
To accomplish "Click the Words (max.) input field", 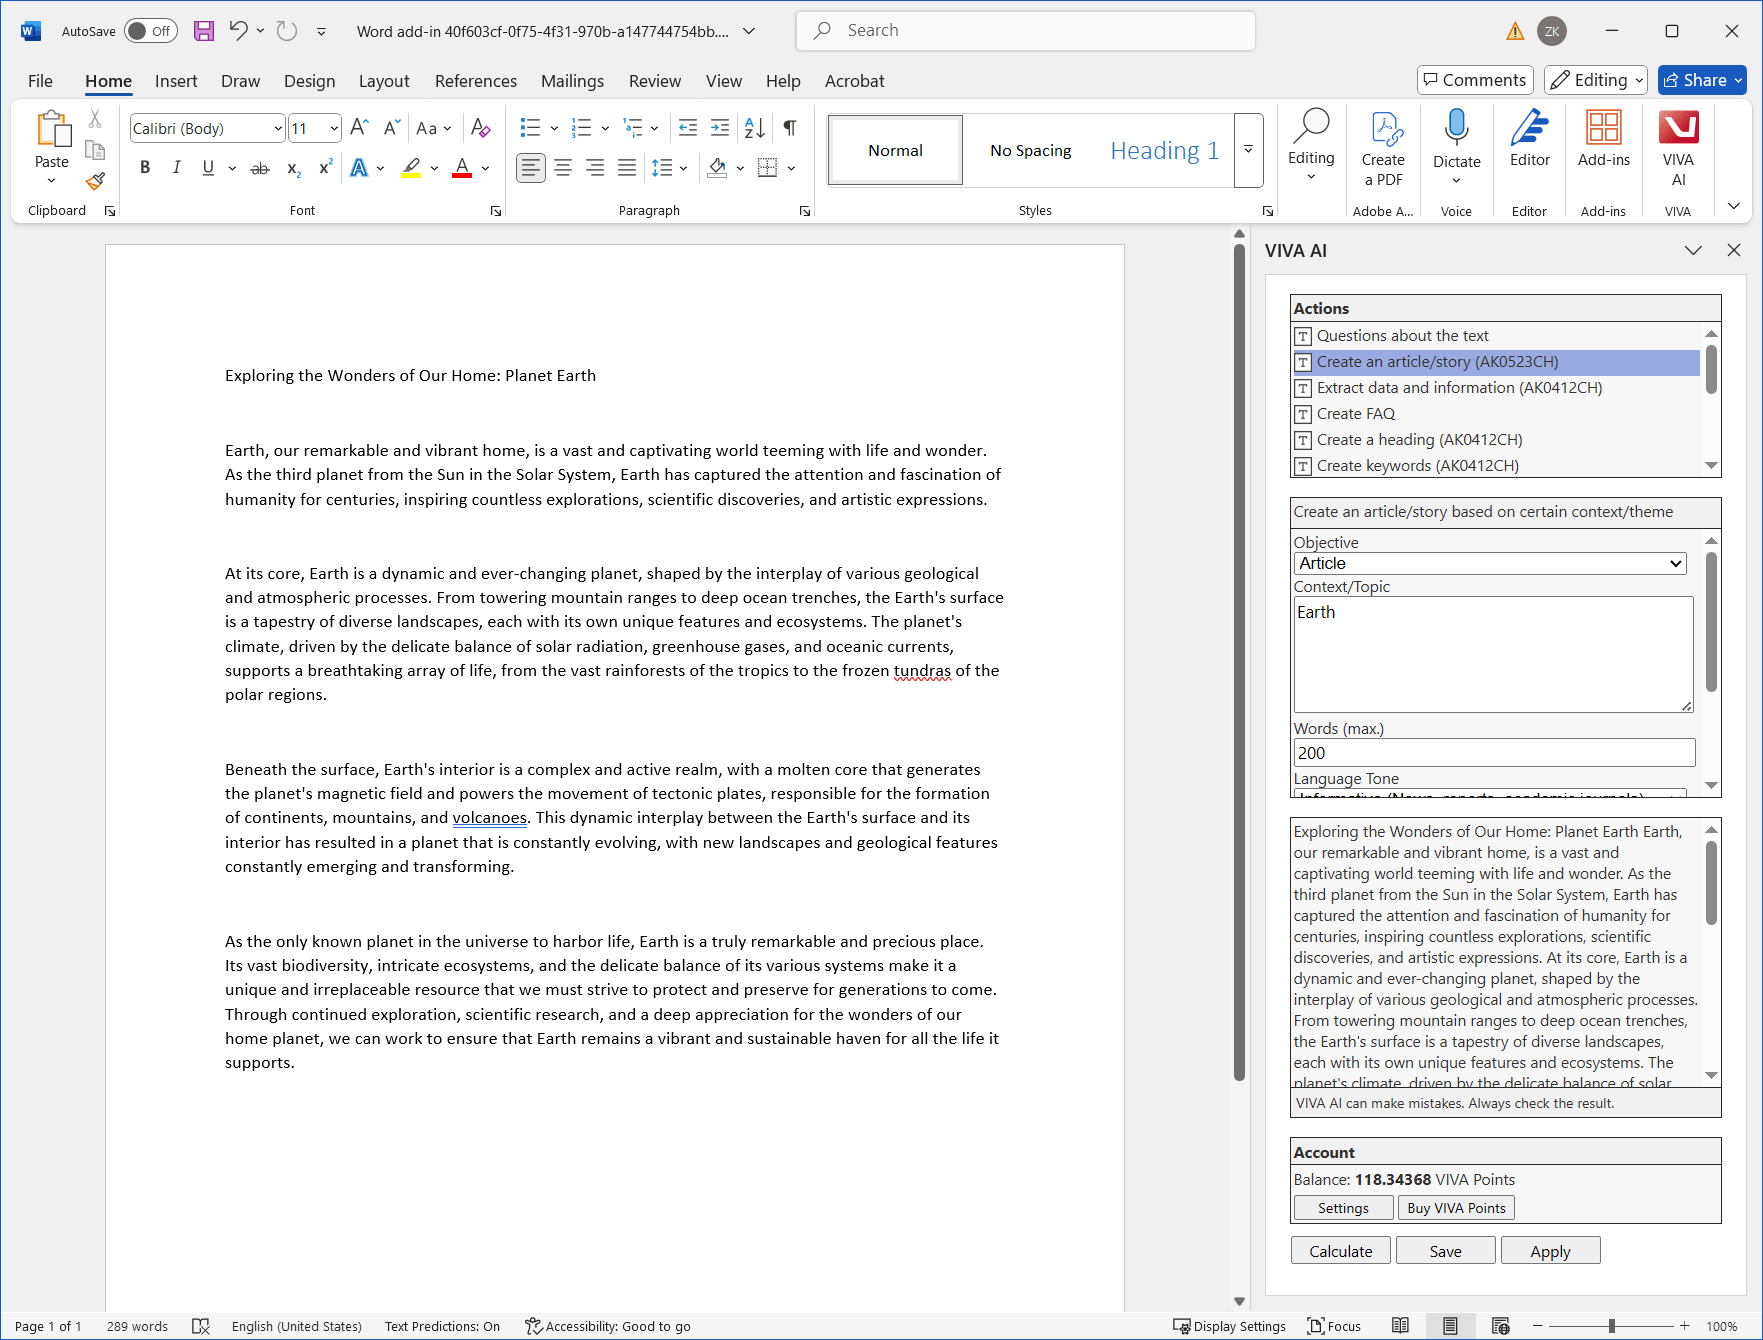I will [1494, 753].
